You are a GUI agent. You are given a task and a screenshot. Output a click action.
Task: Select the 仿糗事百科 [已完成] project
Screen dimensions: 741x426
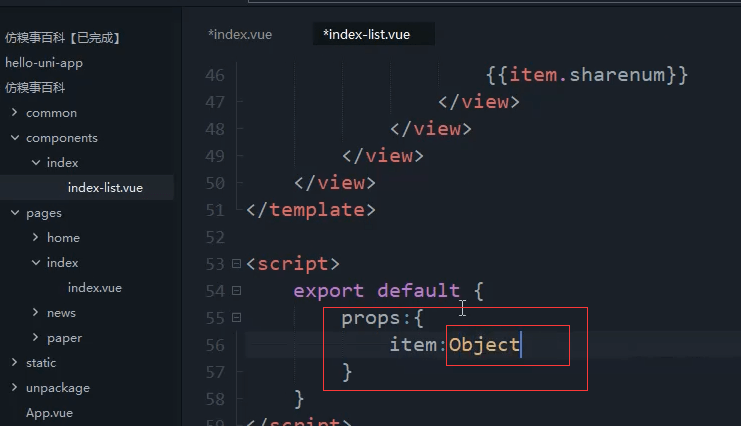(62, 38)
